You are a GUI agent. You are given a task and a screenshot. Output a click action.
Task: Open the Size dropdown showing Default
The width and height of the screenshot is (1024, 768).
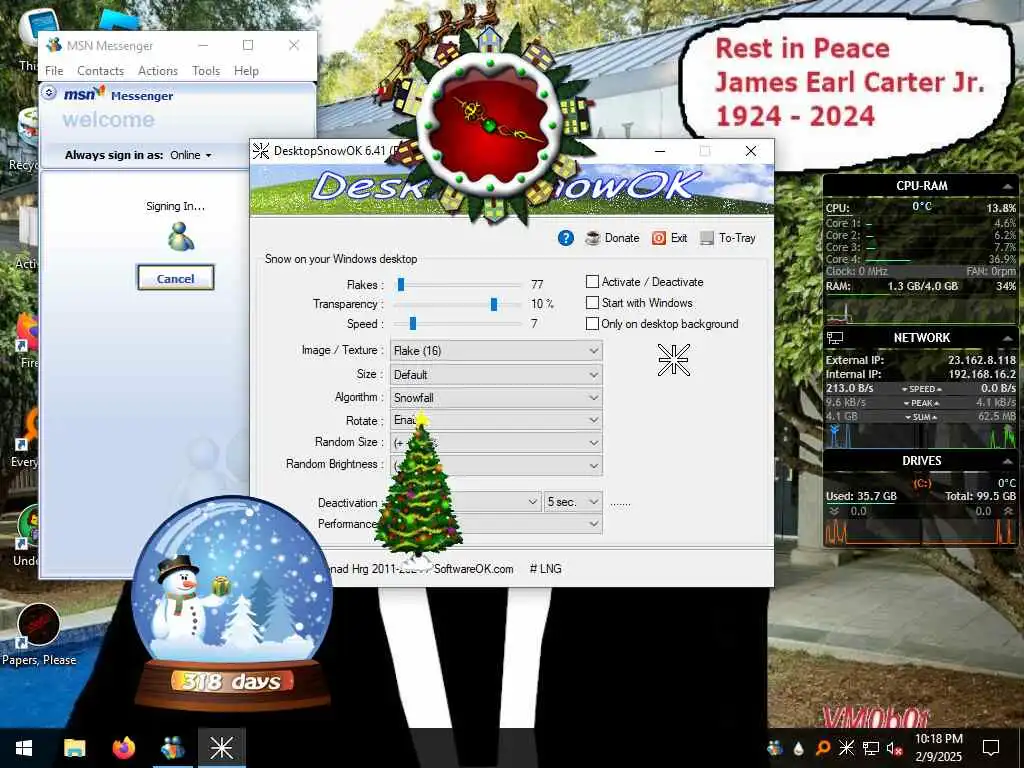click(x=496, y=374)
